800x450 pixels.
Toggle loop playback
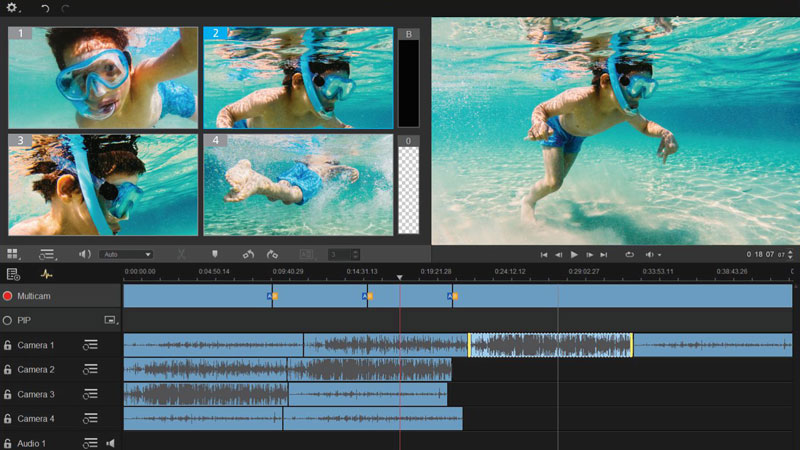click(x=630, y=255)
